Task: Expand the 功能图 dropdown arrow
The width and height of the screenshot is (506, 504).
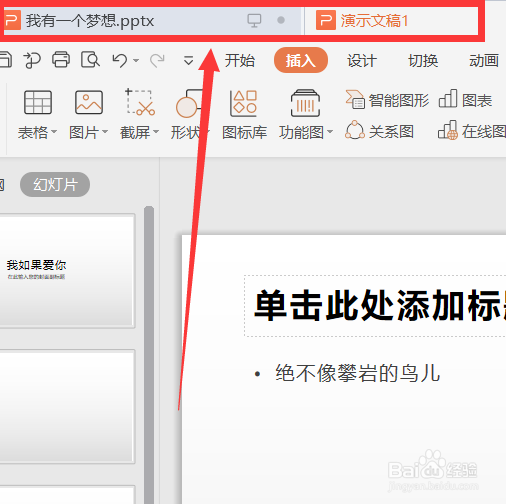Action: click(x=330, y=132)
